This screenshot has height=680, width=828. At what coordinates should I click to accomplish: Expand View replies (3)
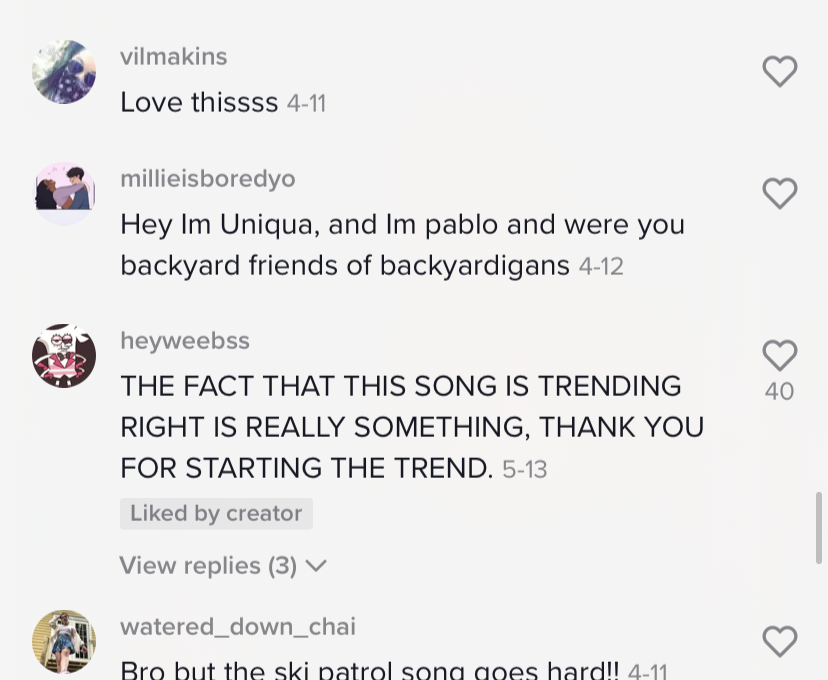pos(208,566)
